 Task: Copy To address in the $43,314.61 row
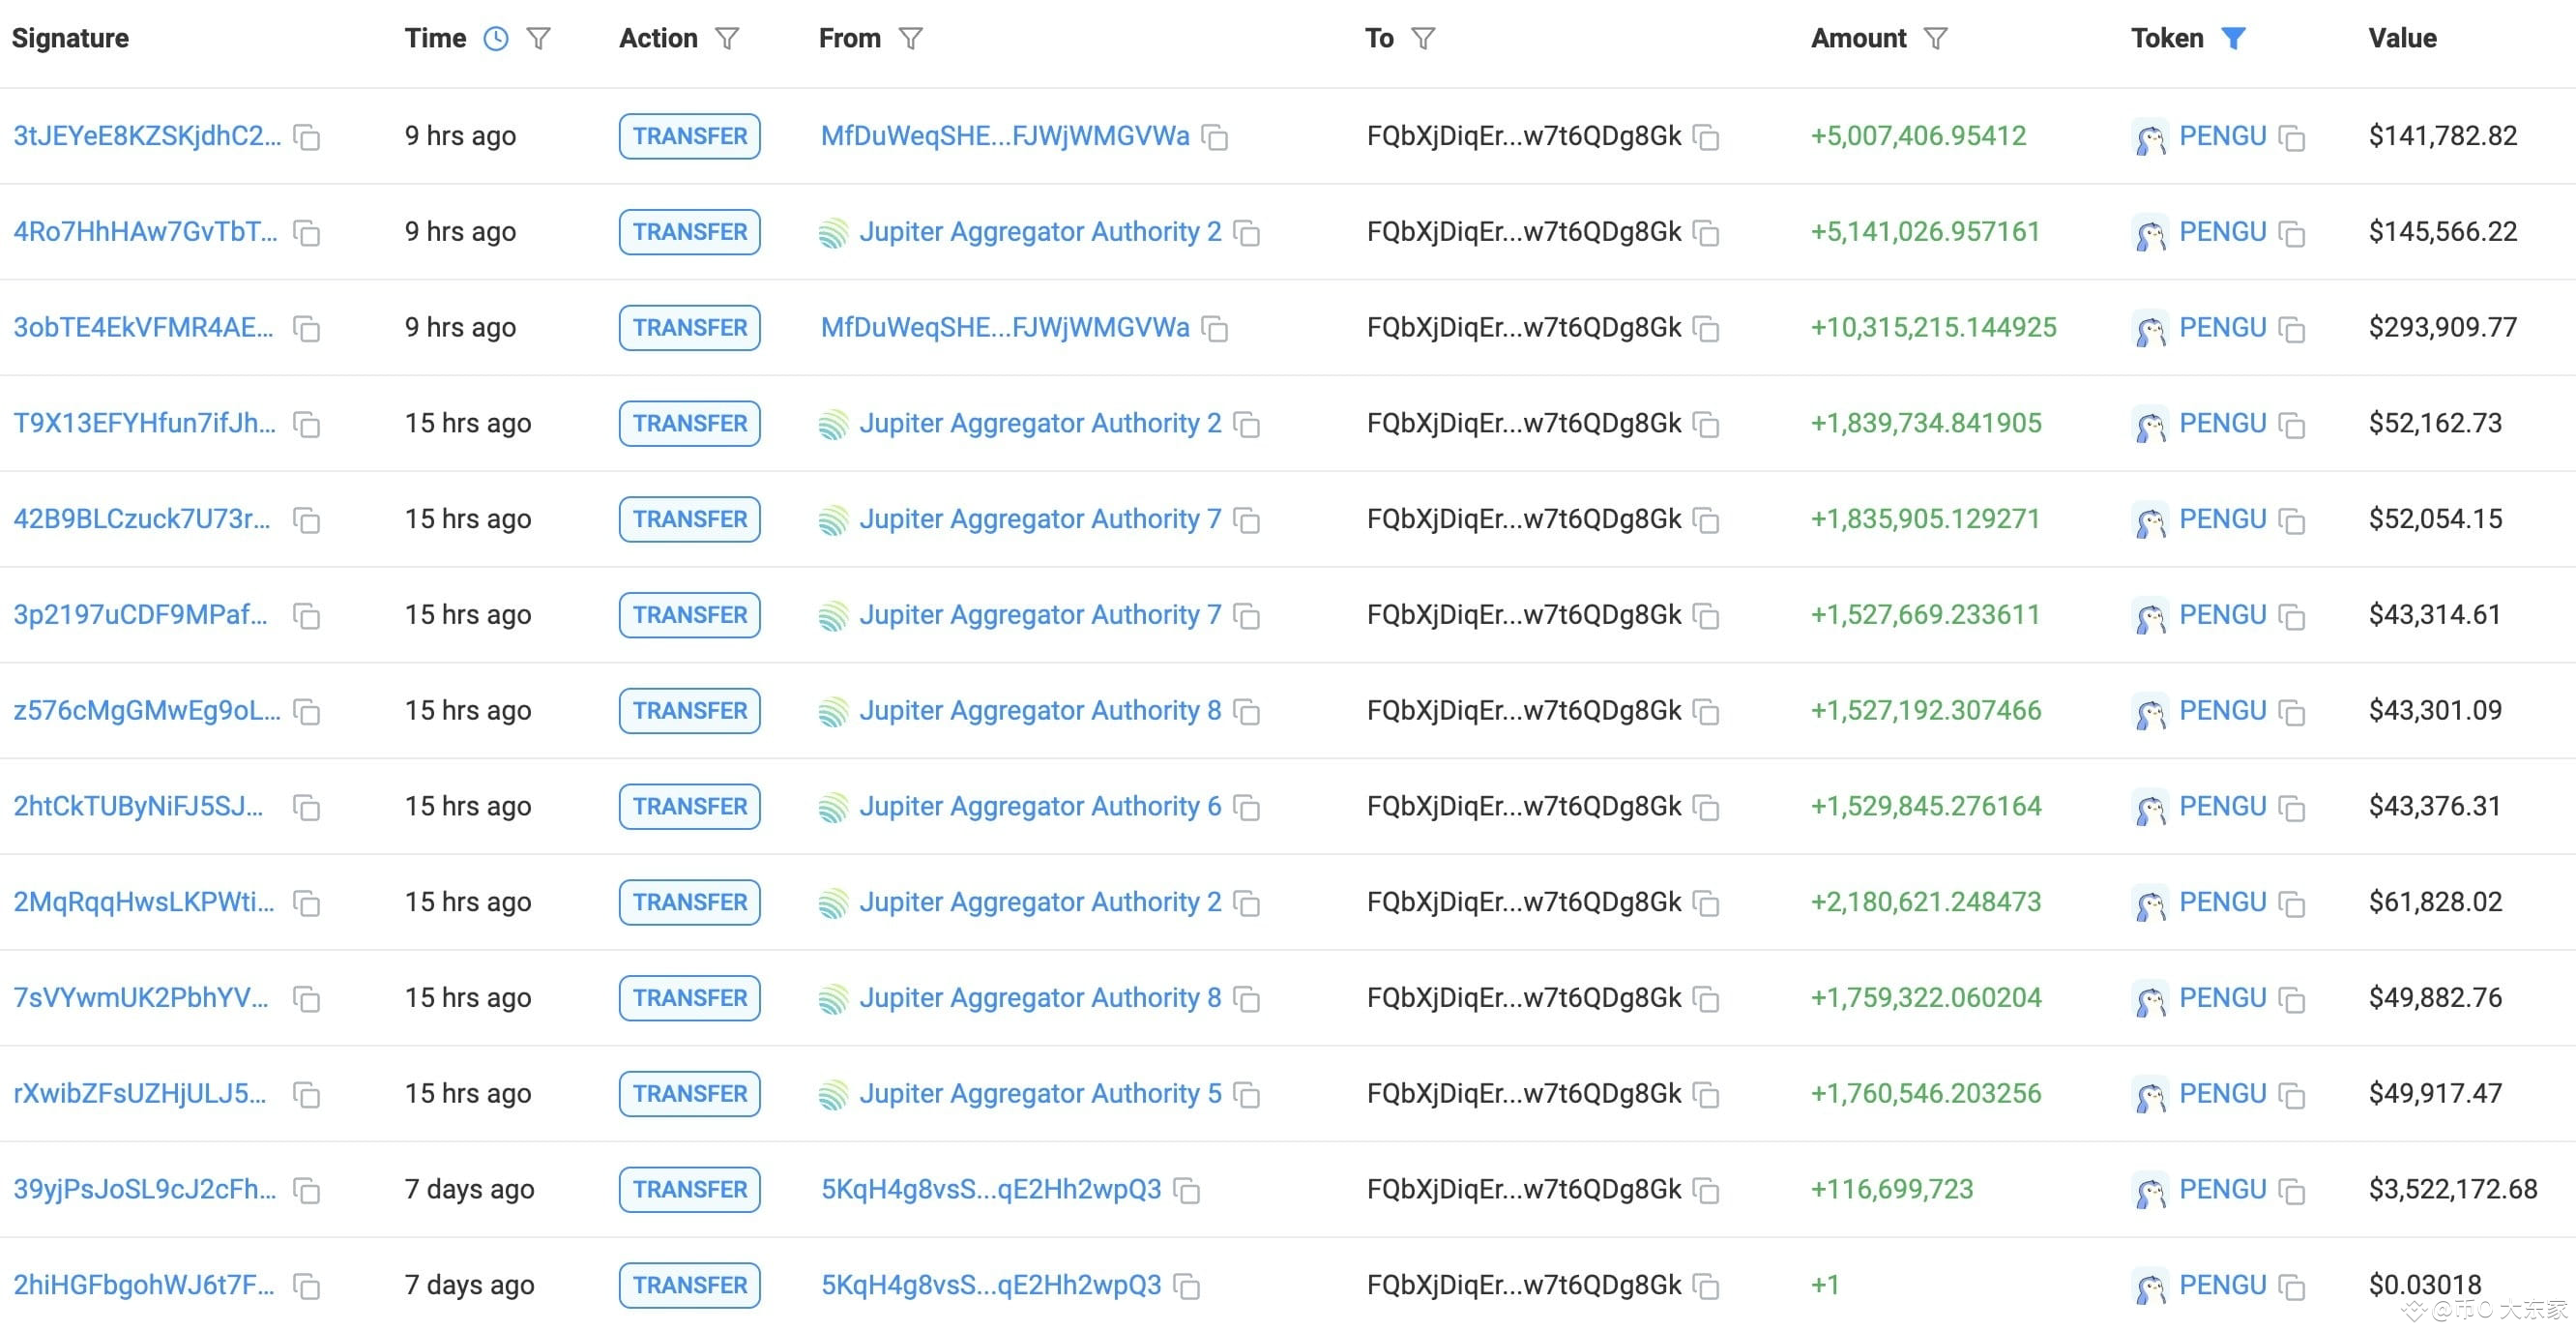[x=1706, y=616]
